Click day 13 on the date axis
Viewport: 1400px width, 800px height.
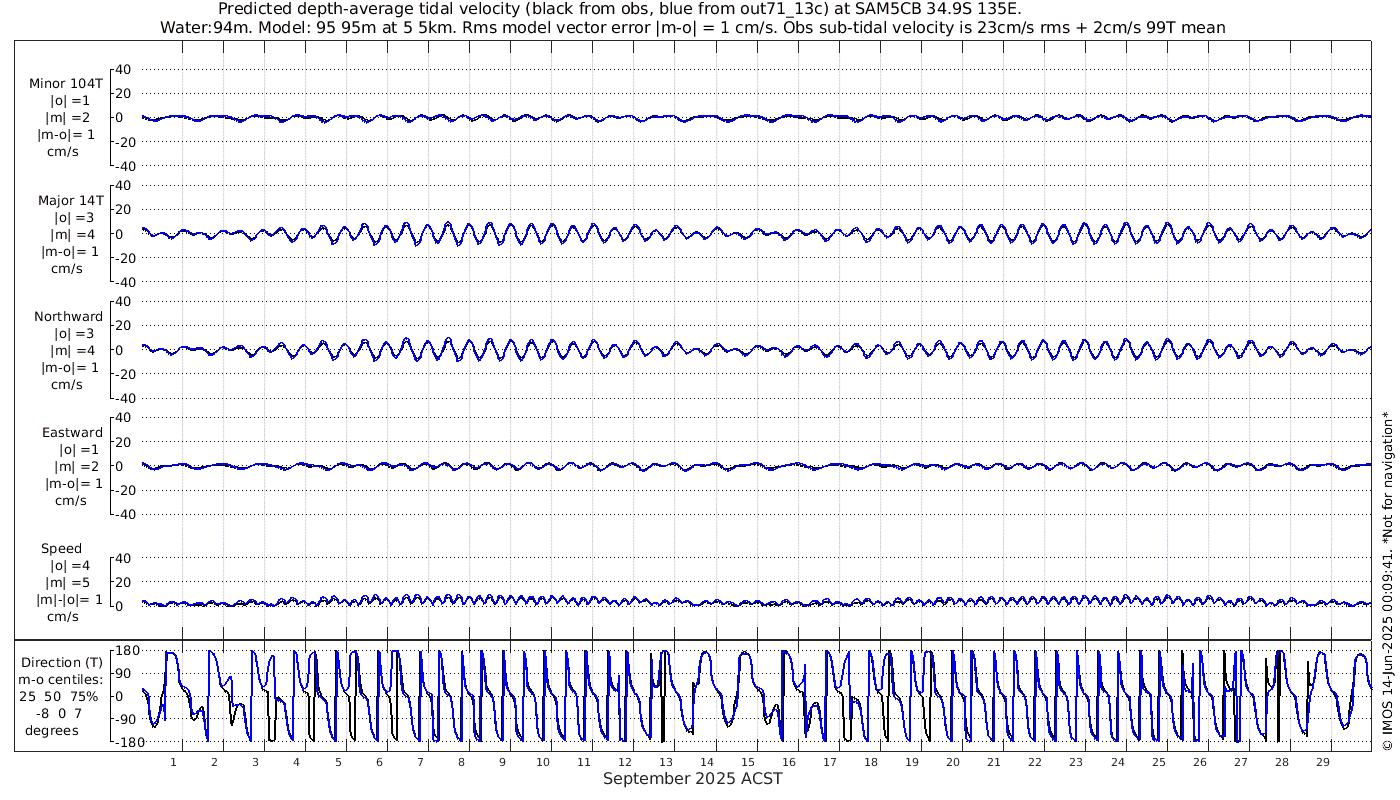click(x=665, y=762)
